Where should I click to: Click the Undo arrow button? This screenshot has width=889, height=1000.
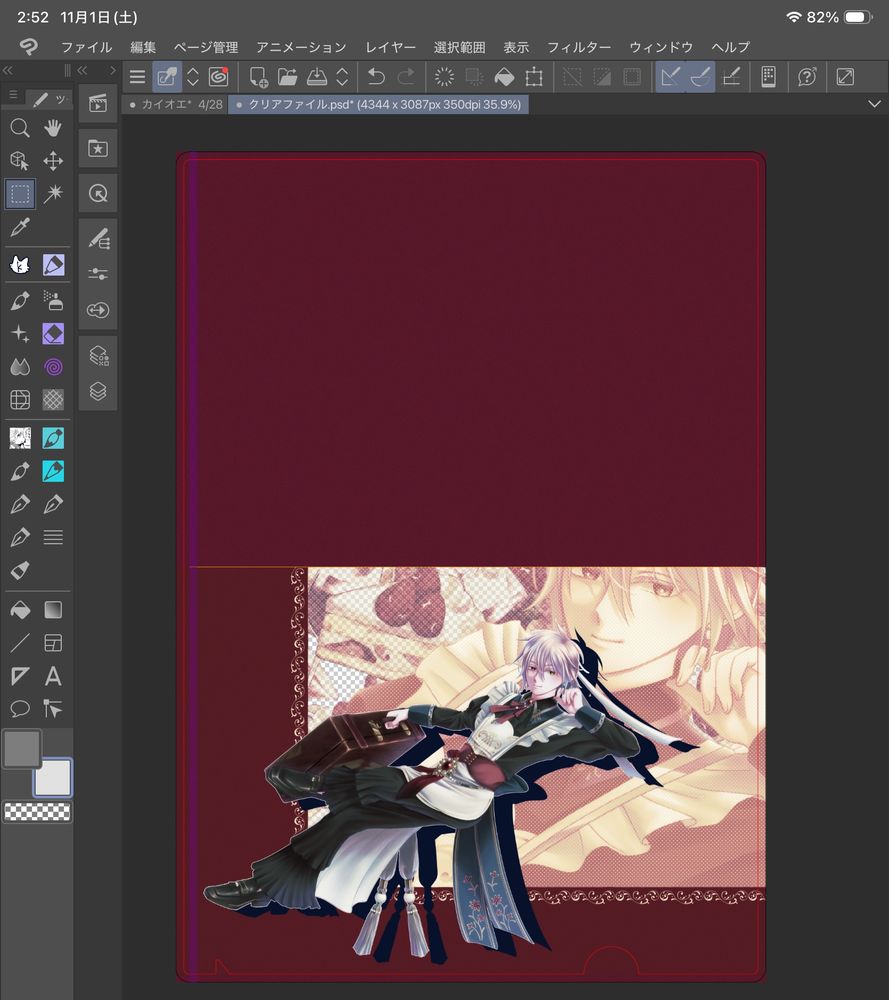(x=376, y=77)
